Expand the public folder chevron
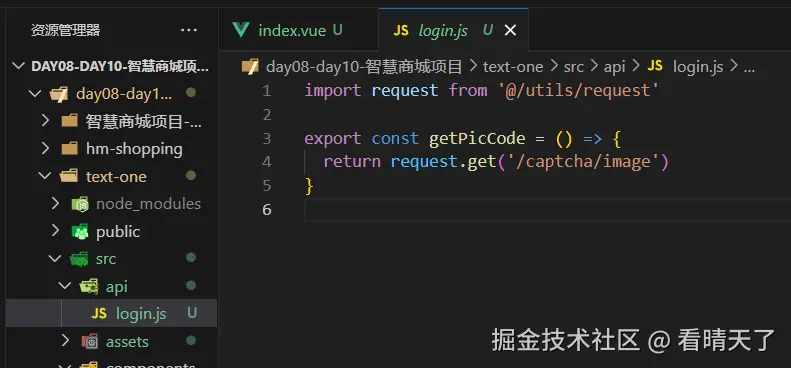Viewport: 791px width, 368px height. (55, 231)
